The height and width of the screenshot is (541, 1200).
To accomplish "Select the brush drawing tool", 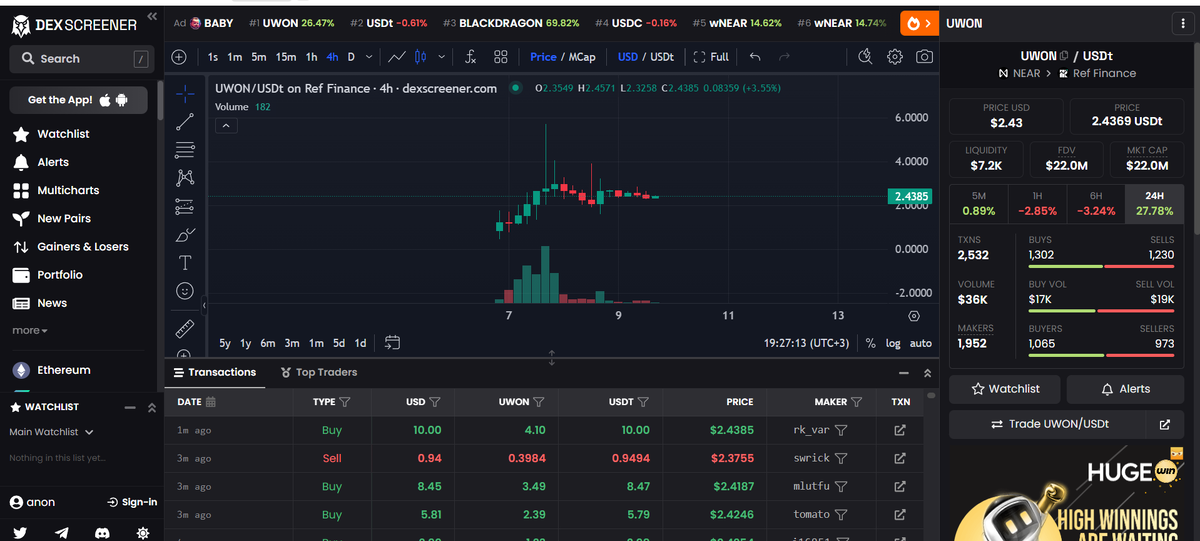I will click(x=185, y=235).
